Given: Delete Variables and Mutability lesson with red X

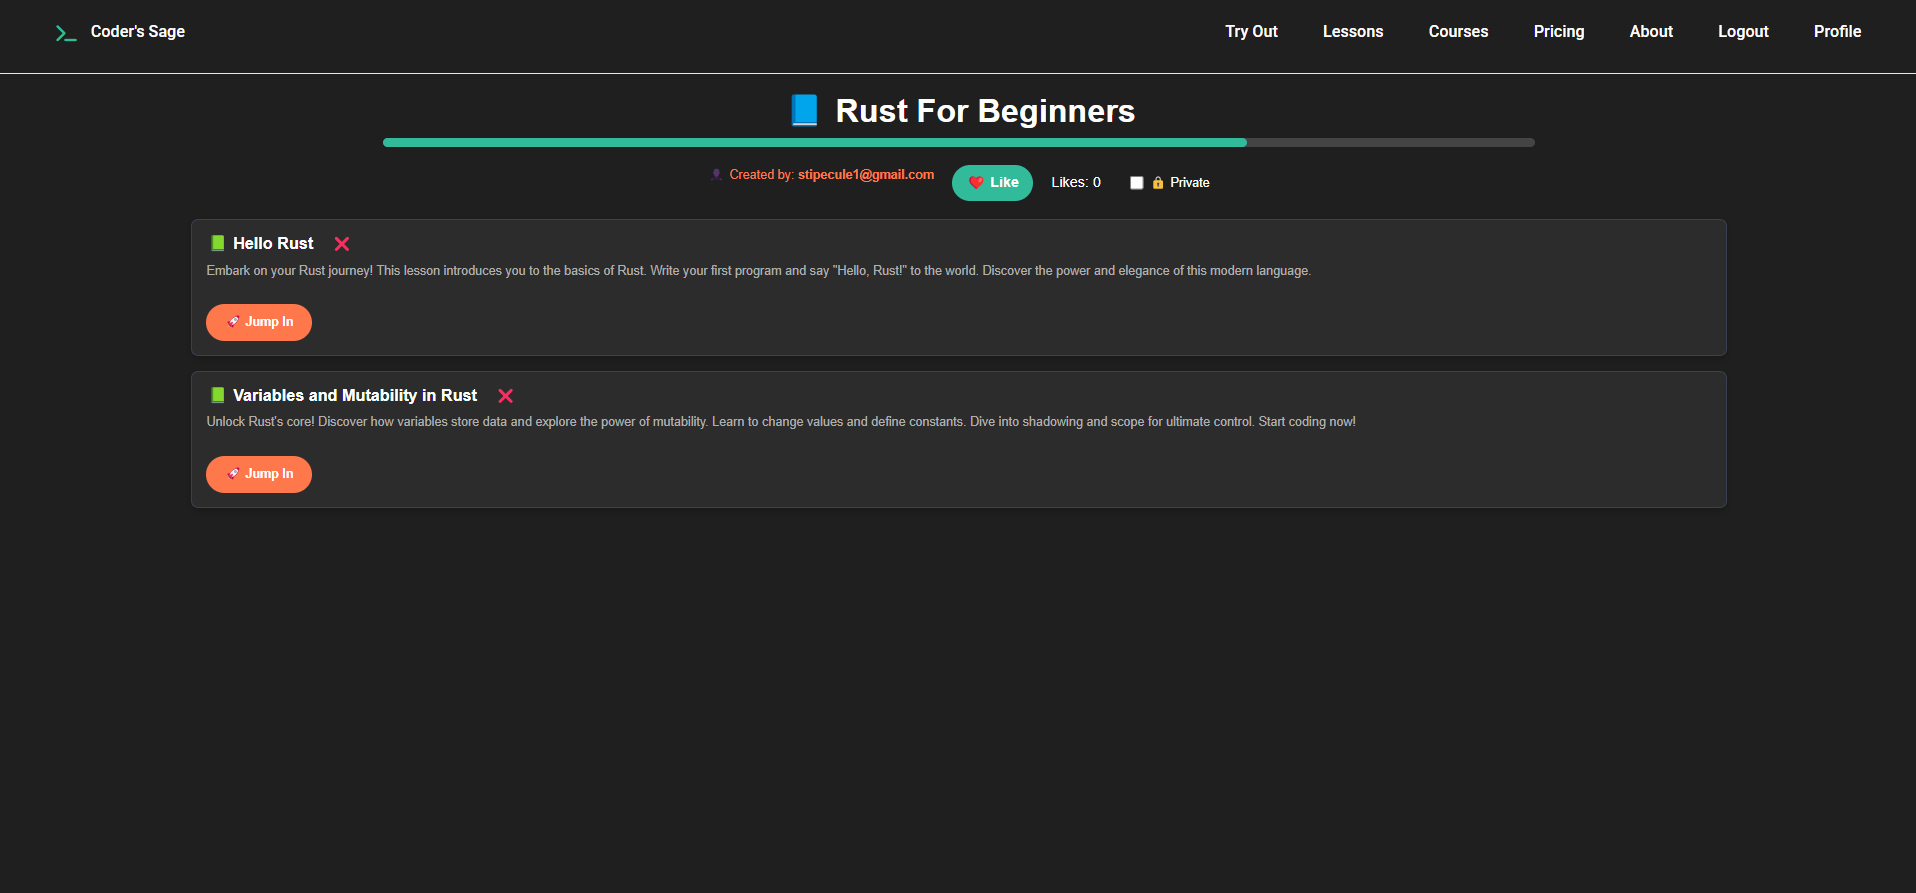Looking at the screenshot, I should (506, 396).
